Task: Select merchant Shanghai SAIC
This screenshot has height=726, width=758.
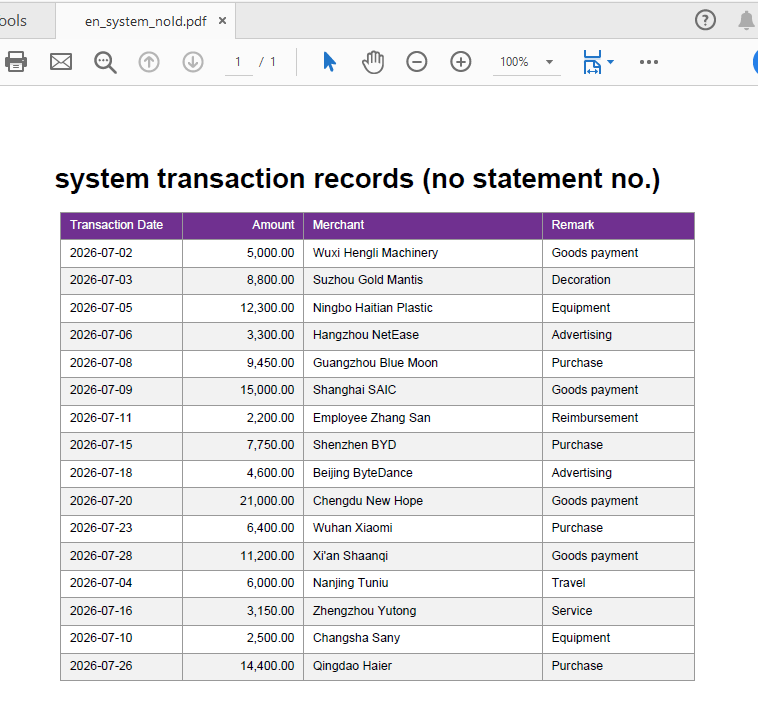Action: coord(354,390)
